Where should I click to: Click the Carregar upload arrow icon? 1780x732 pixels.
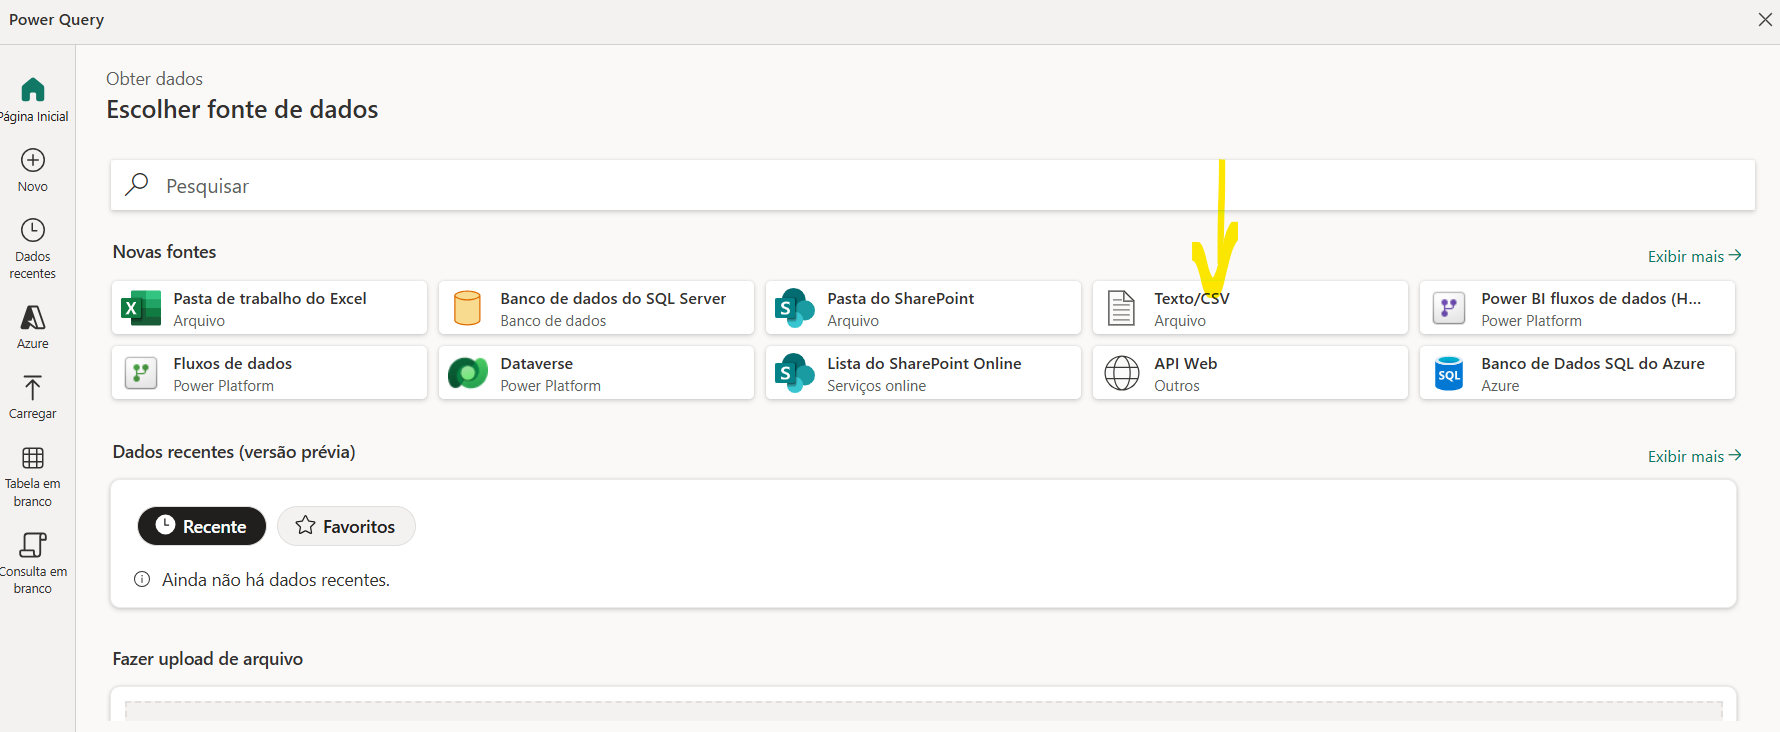(x=33, y=388)
